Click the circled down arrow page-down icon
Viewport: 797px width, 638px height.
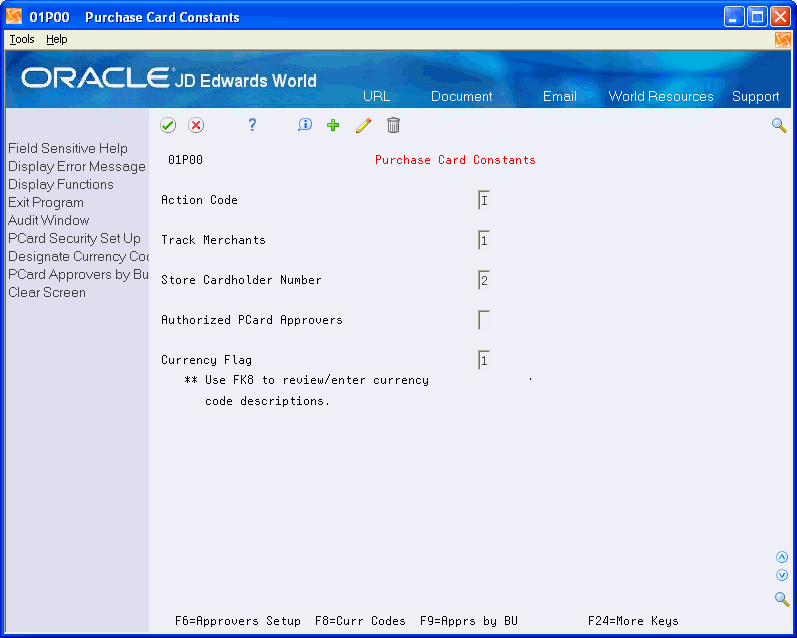782,575
